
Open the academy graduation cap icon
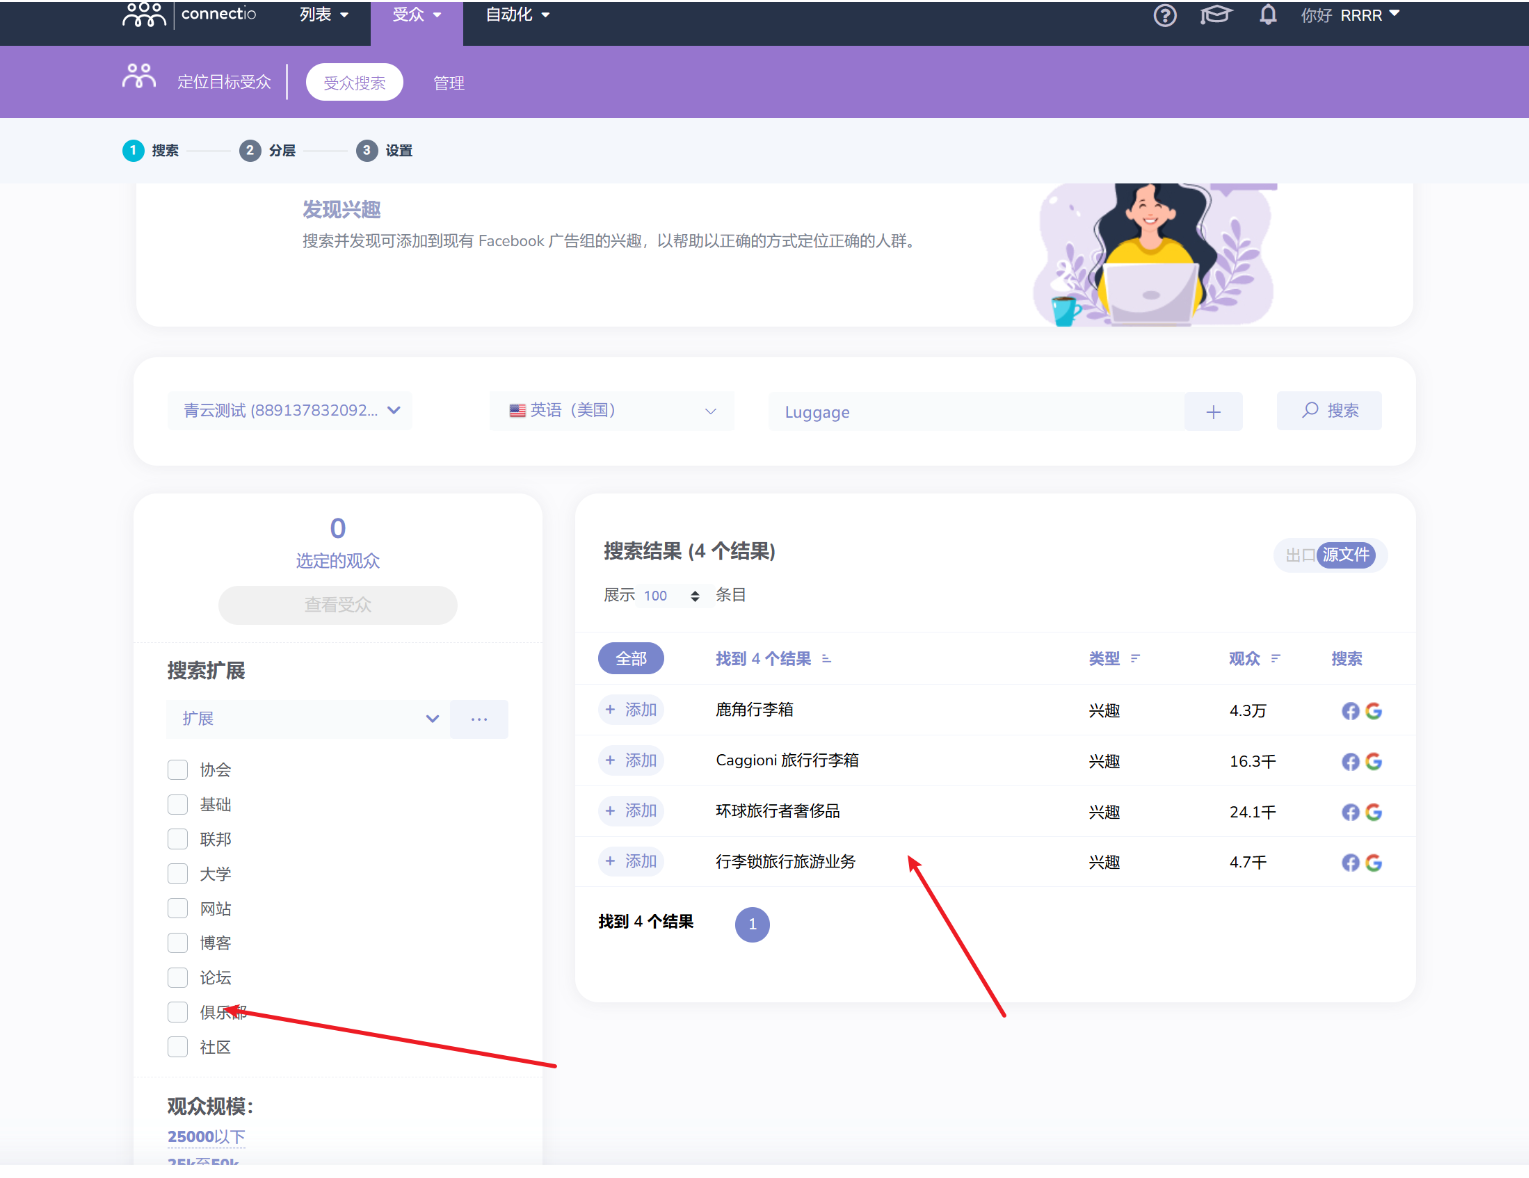coord(1215,16)
